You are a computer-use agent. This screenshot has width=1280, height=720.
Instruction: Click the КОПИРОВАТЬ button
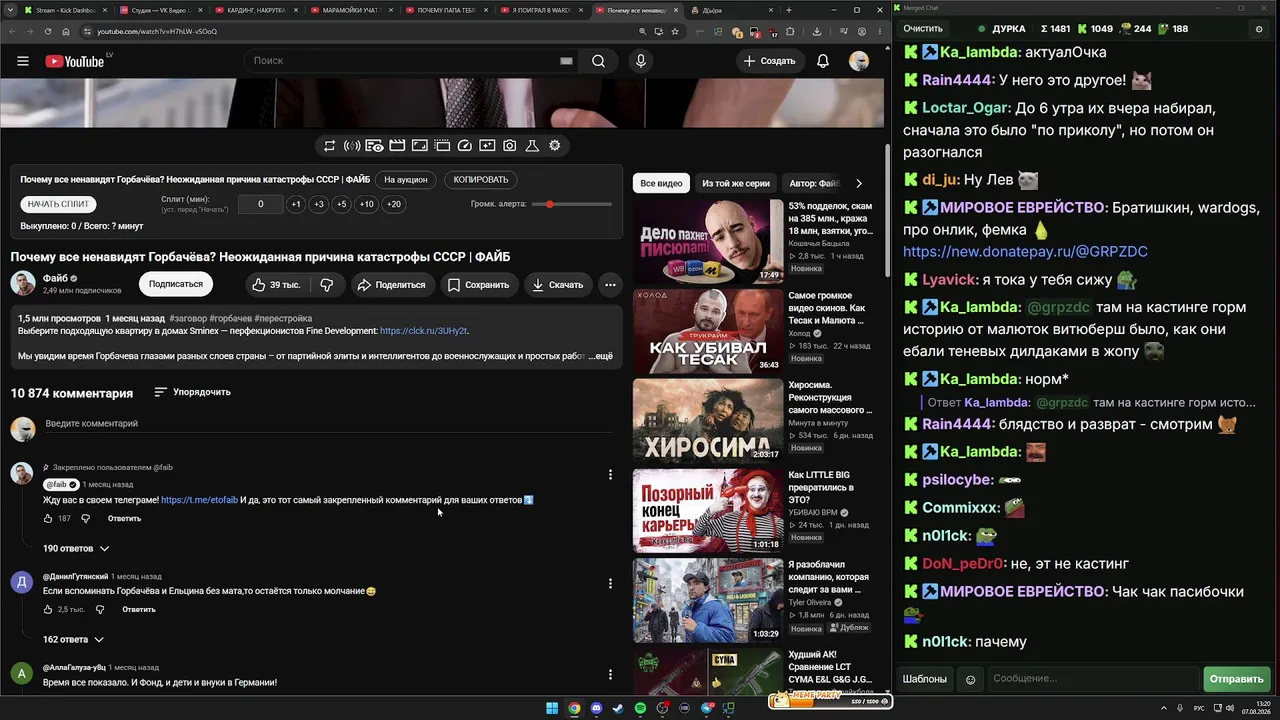coord(481,180)
